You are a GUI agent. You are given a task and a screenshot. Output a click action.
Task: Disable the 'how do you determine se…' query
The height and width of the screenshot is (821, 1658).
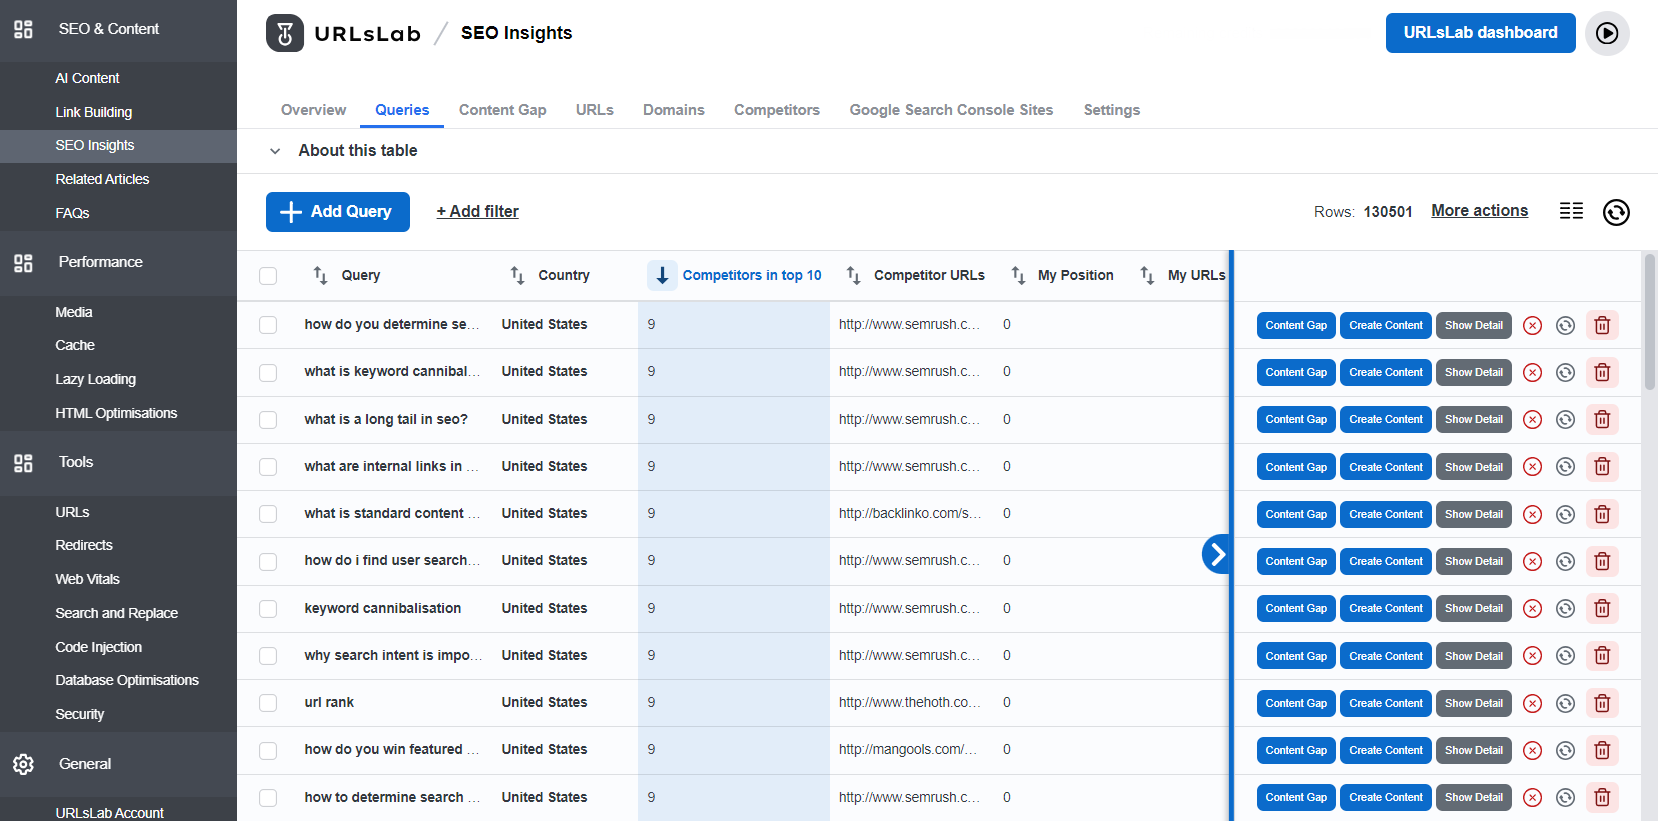[1532, 325]
